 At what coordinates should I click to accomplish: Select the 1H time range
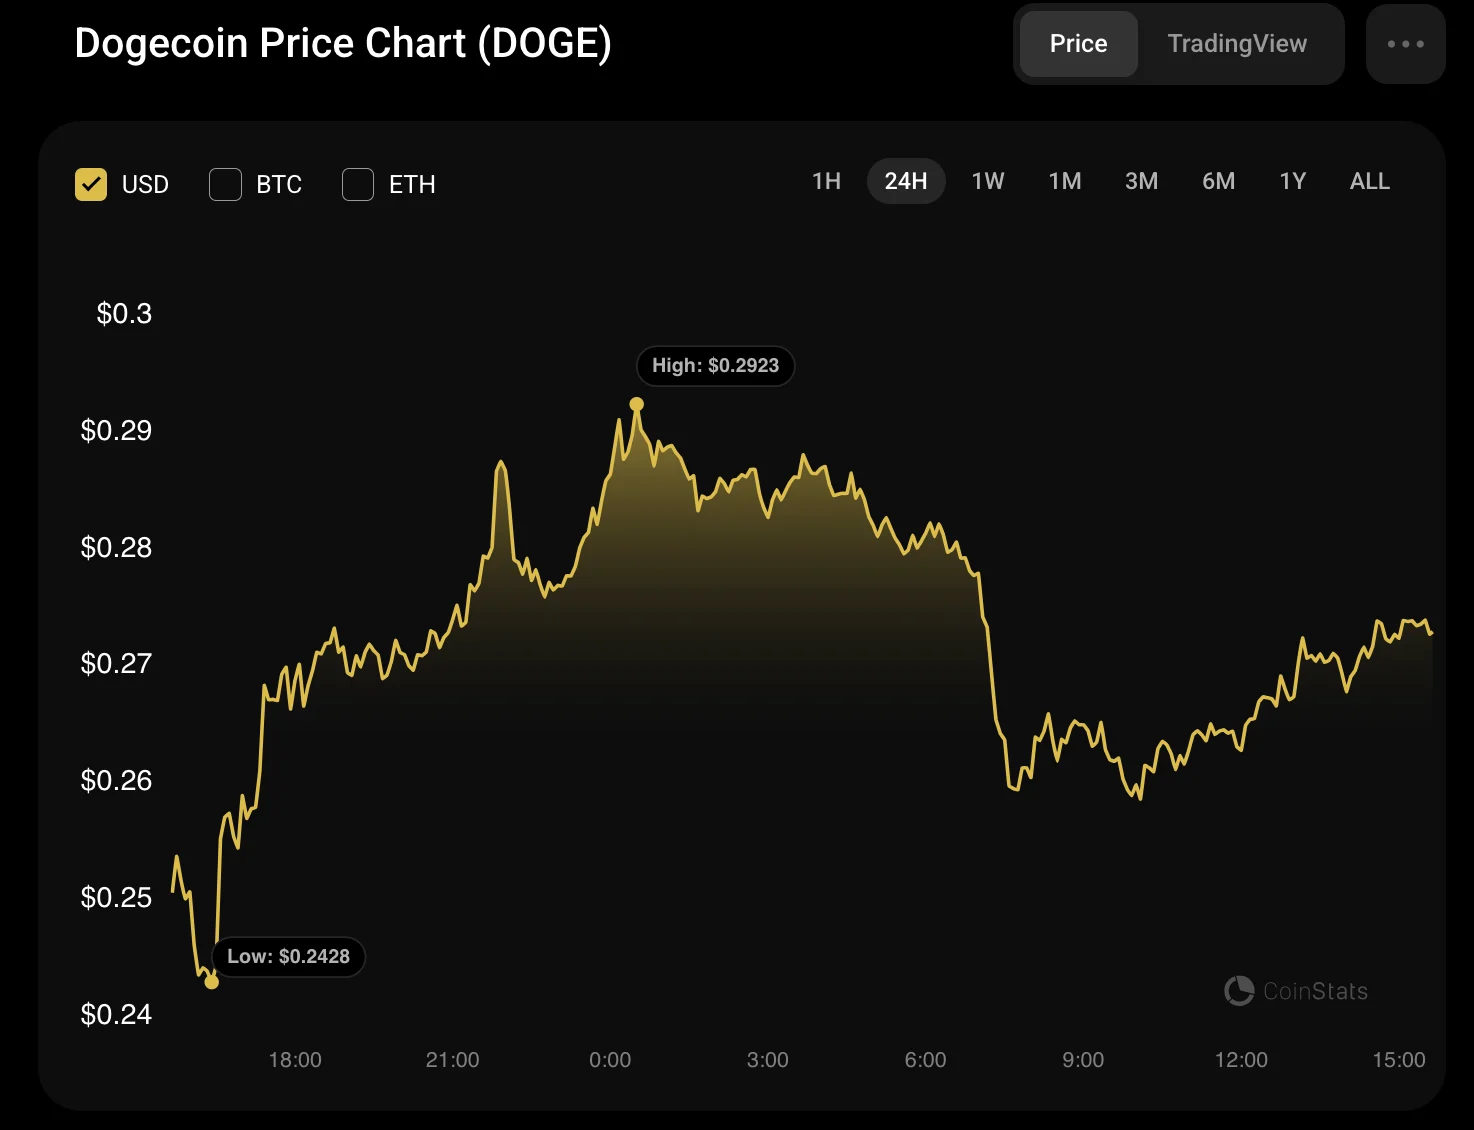coord(826,181)
